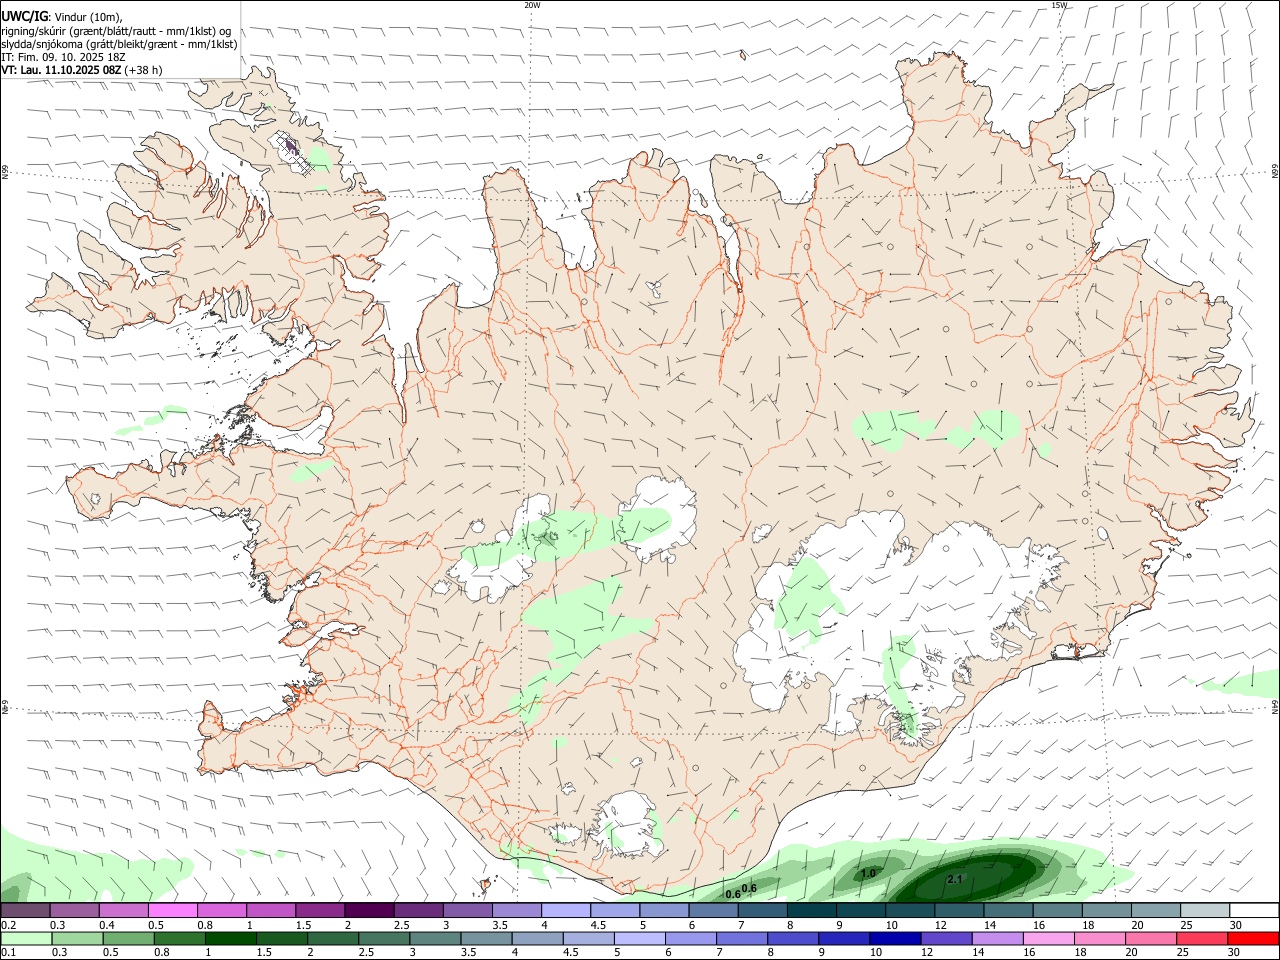The image size is (1280, 960).
Task: Click the bright magenta 0.5 snow legend swatch
Action: 173,911
